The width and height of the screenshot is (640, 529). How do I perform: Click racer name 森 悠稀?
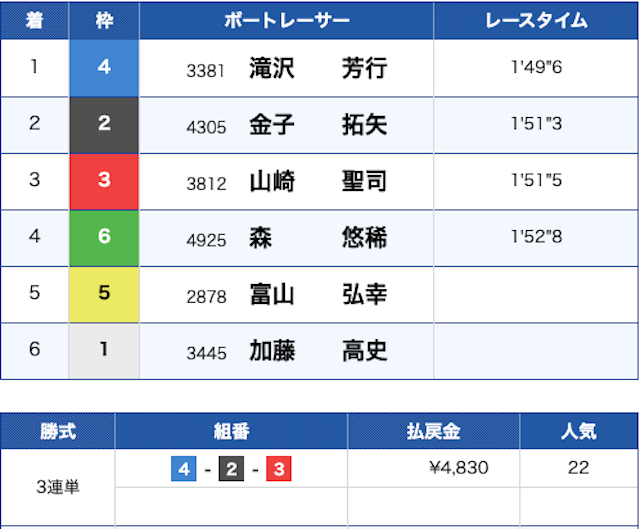317,238
